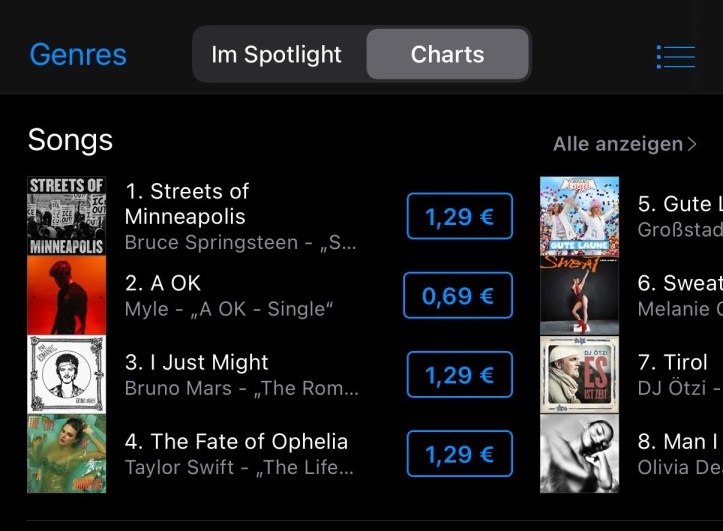Open the Gute Laune album cover
723x531 pixels.
(580, 216)
